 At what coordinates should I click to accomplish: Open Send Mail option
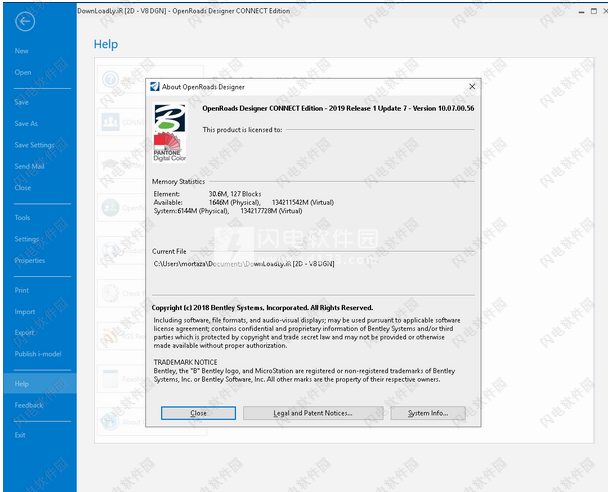coord(29,166)
